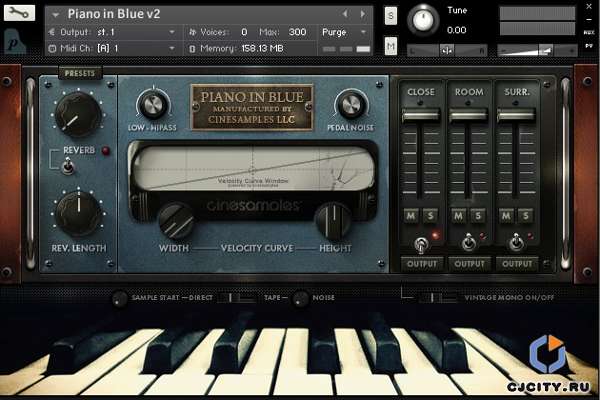600x400 pixels.
Task: Click the instrument volume slider in header
Action: click(x=537, y=50)
